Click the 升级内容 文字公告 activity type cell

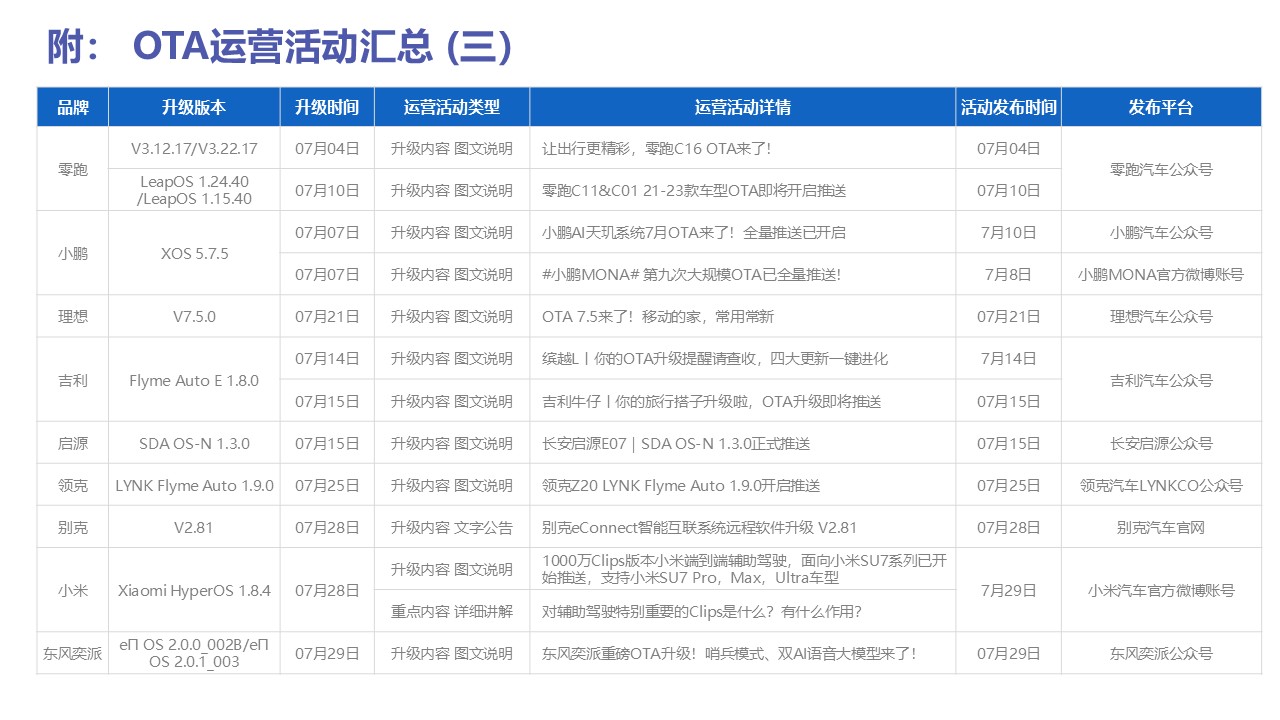452,527
